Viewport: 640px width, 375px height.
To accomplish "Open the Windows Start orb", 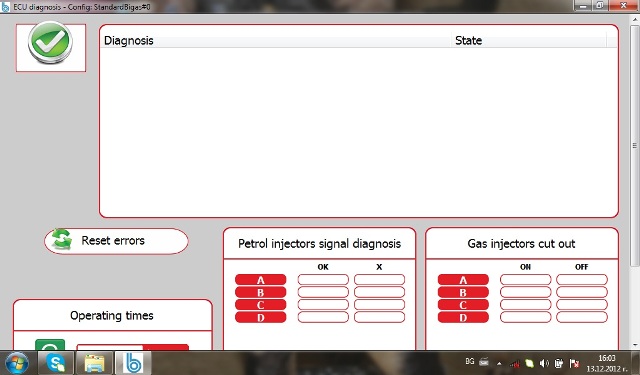I will (x=17, y=363).
